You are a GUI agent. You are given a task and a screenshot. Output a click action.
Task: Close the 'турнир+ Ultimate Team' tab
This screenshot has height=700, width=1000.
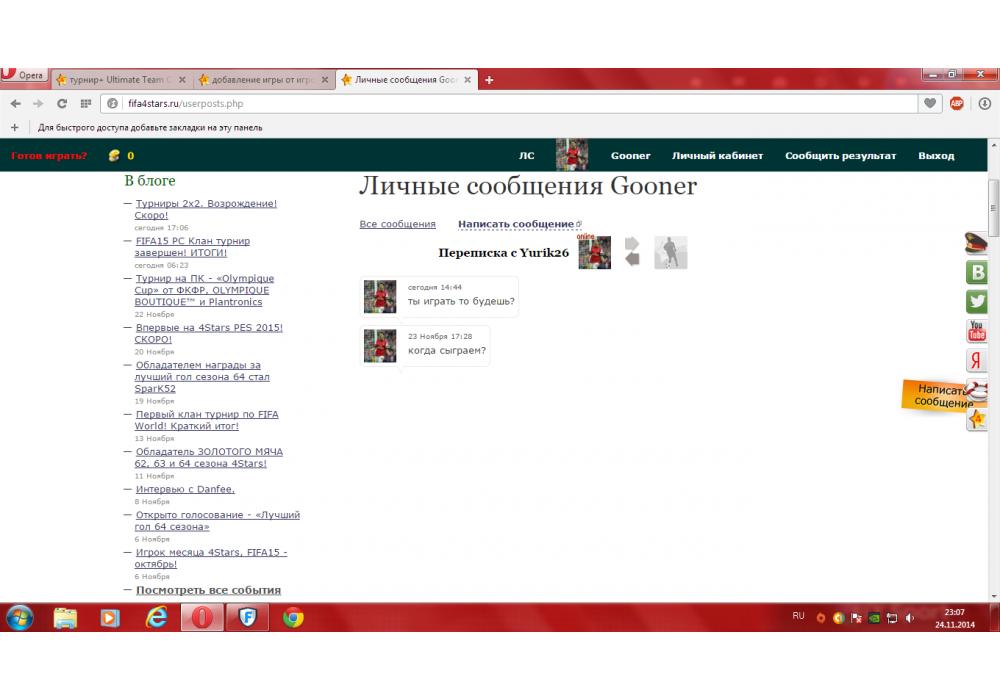182,80
